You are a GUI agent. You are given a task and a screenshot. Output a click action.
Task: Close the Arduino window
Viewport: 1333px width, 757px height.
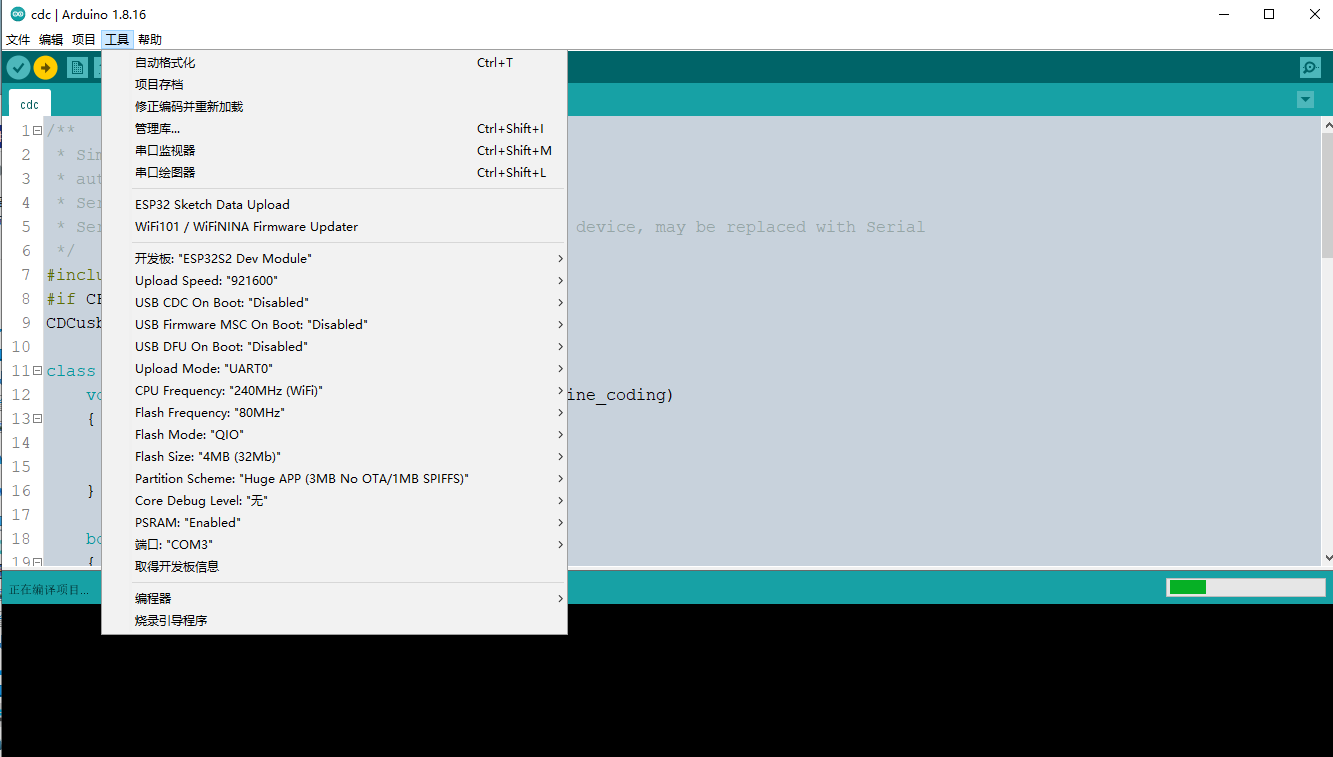pyautogui.click(x=1314, y=14)
